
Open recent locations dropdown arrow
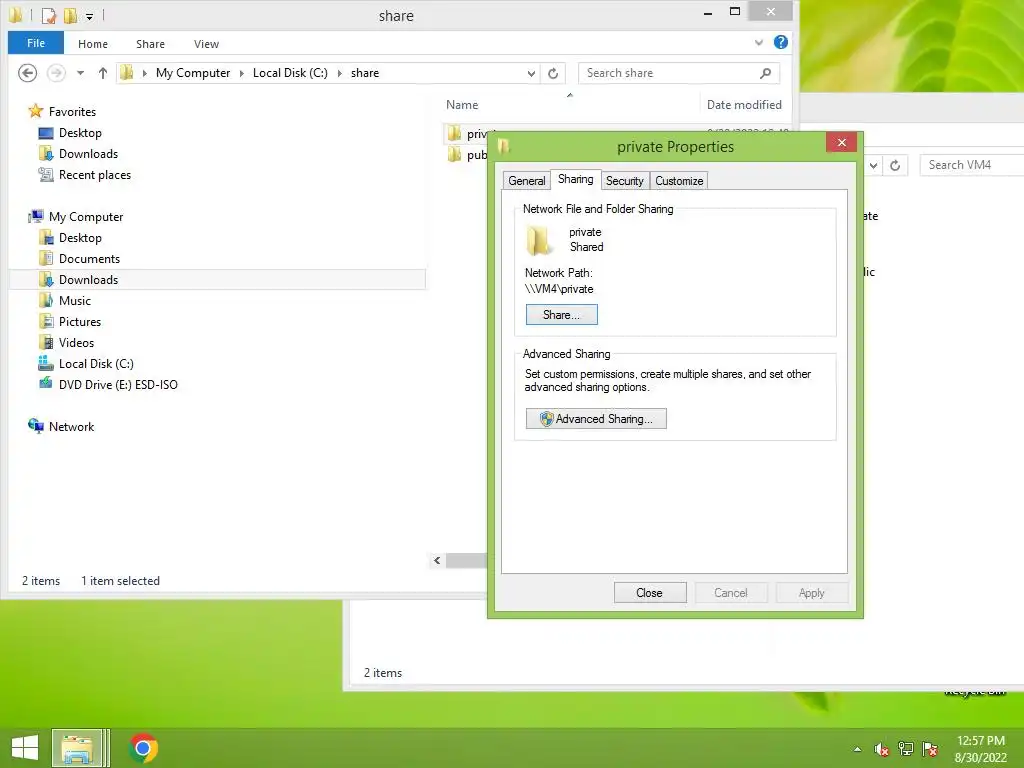(x=80, y=73)
